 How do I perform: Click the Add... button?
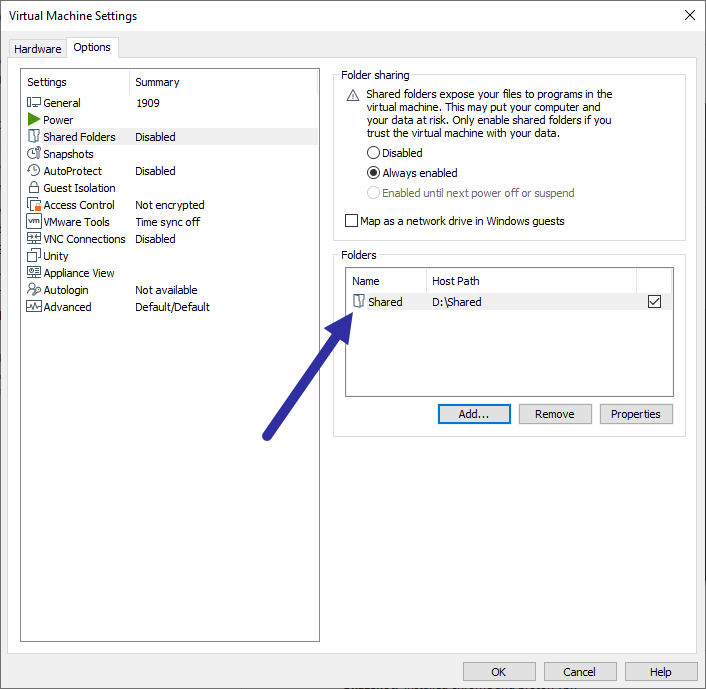click(x=474, y=414)
